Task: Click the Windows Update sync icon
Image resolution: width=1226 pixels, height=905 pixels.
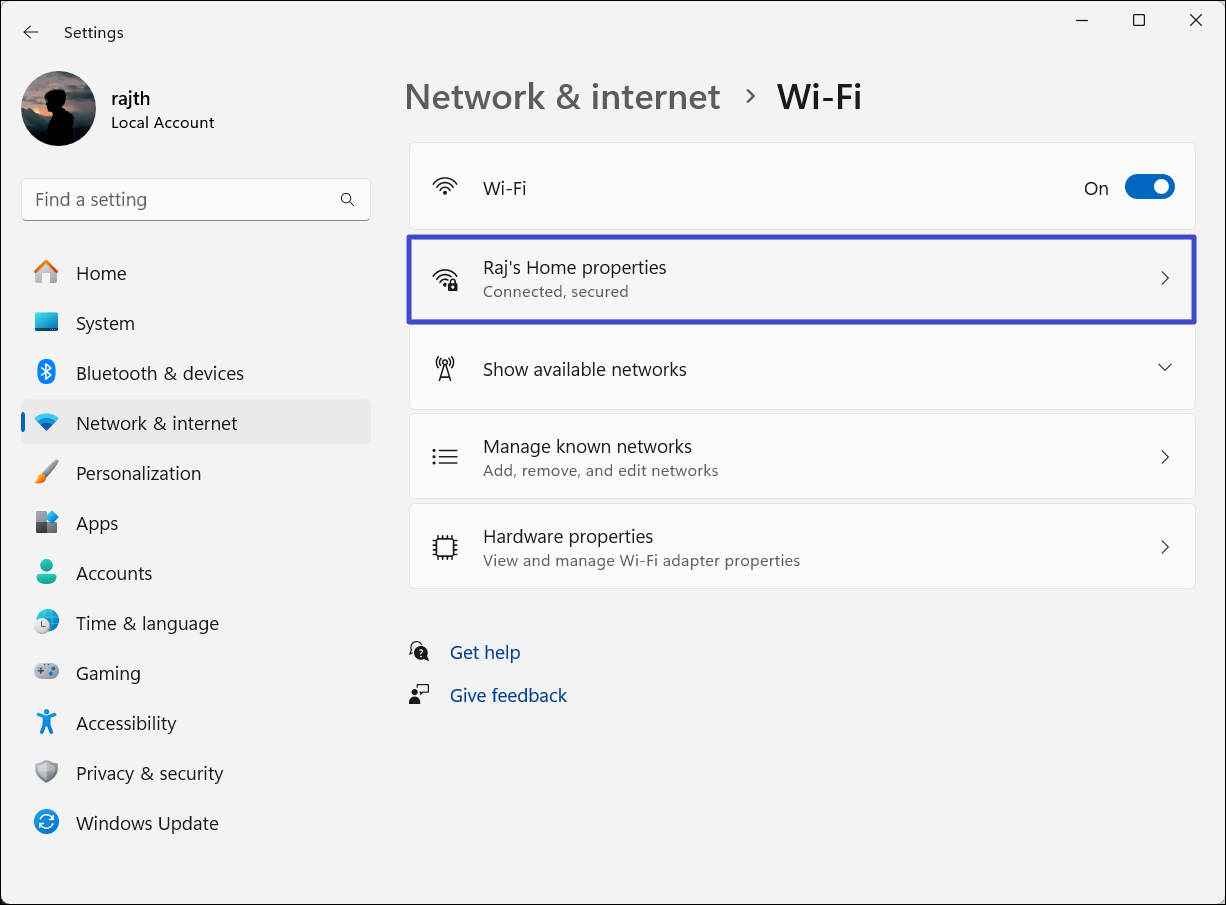Action: (46, 823)
